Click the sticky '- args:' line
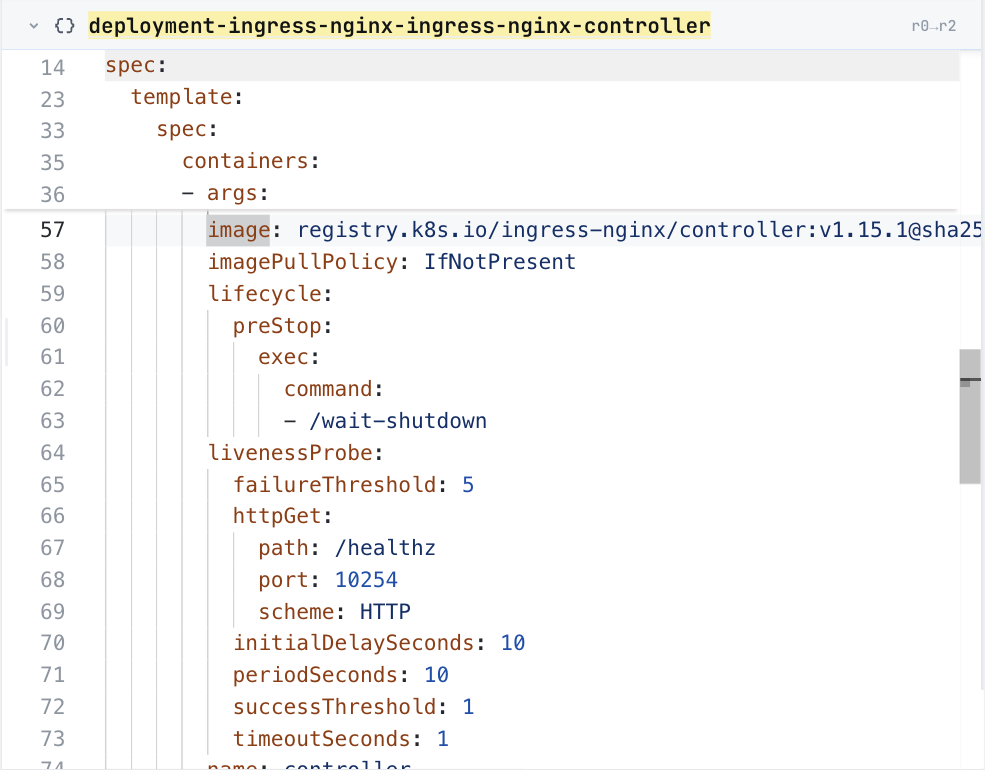Viewport: 985px width, 770px height. (x=225, y=193)
